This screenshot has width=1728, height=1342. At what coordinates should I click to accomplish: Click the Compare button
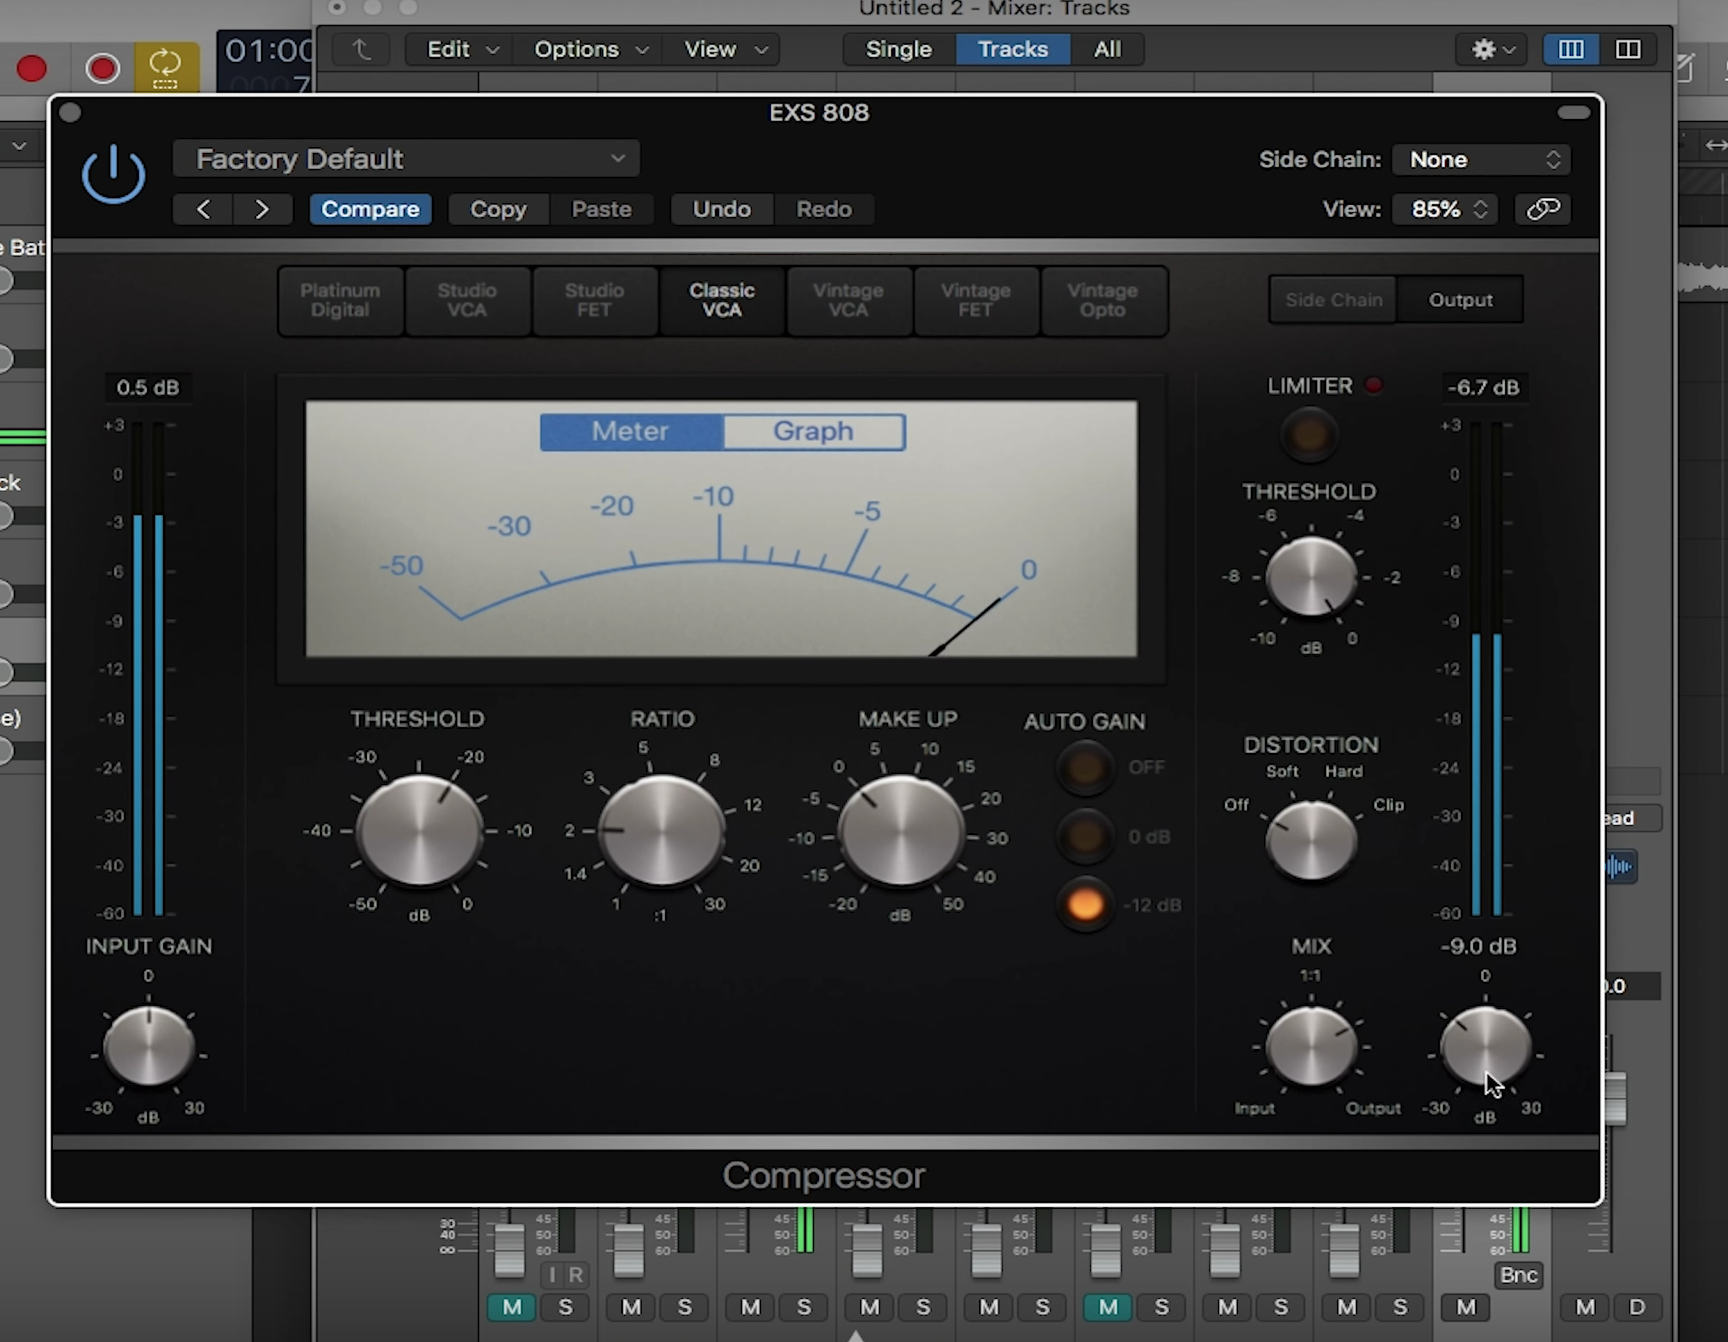click(370, 209)
